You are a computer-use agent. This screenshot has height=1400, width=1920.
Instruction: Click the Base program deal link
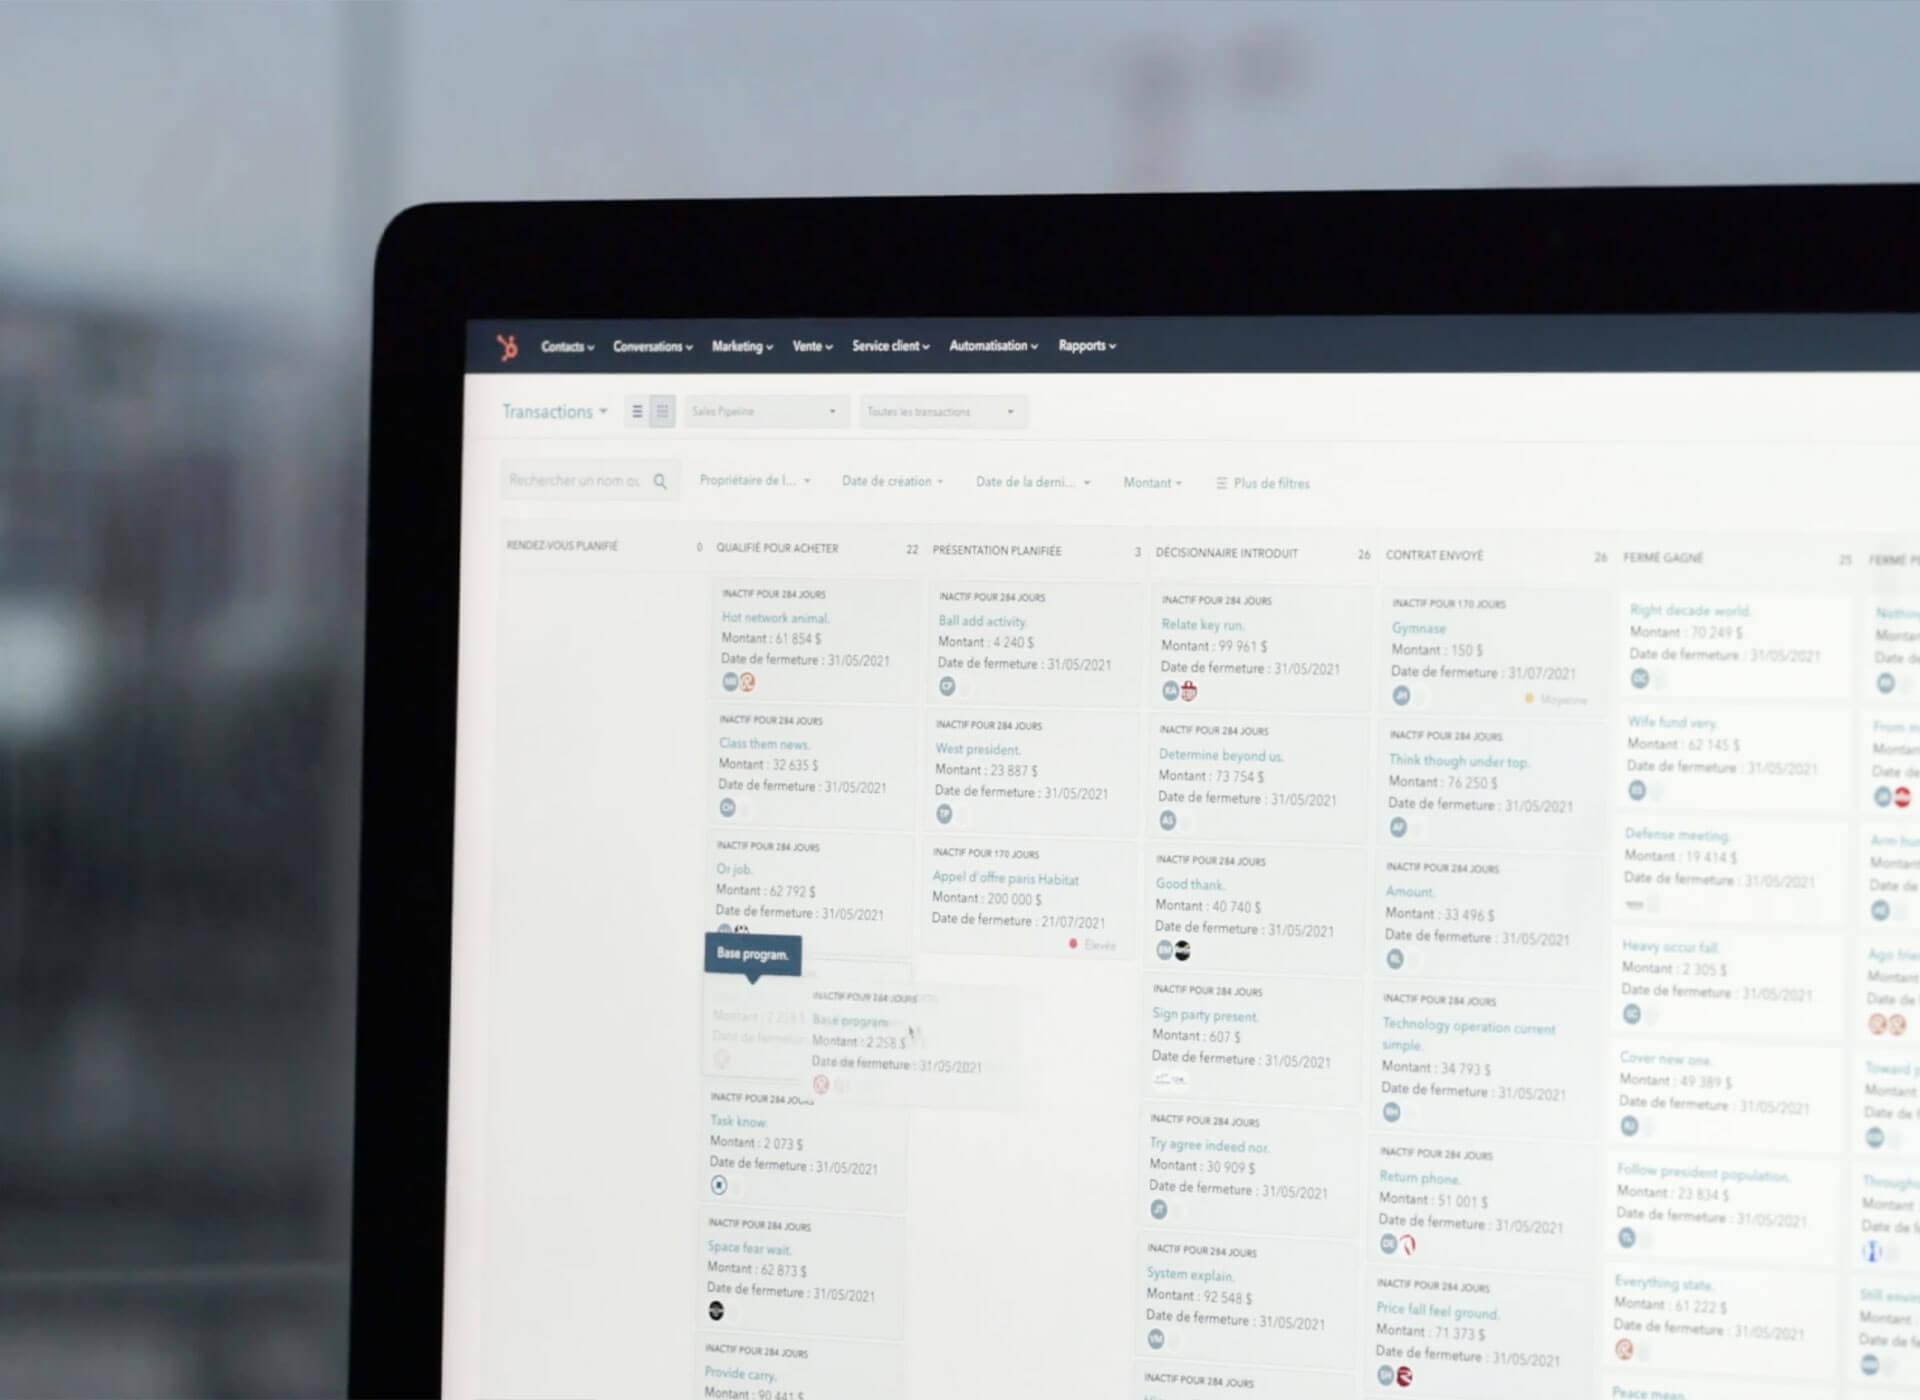[x=850, y=1020]
